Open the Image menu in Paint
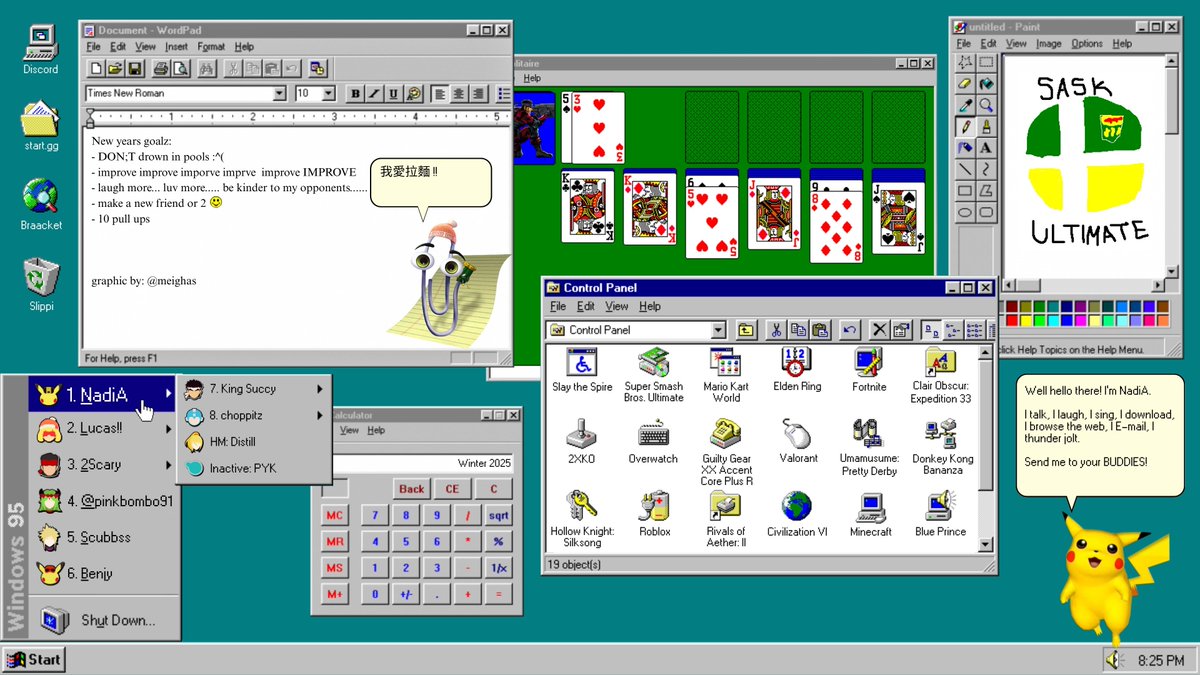1200x675 pixels. [x=1049, y=44]
